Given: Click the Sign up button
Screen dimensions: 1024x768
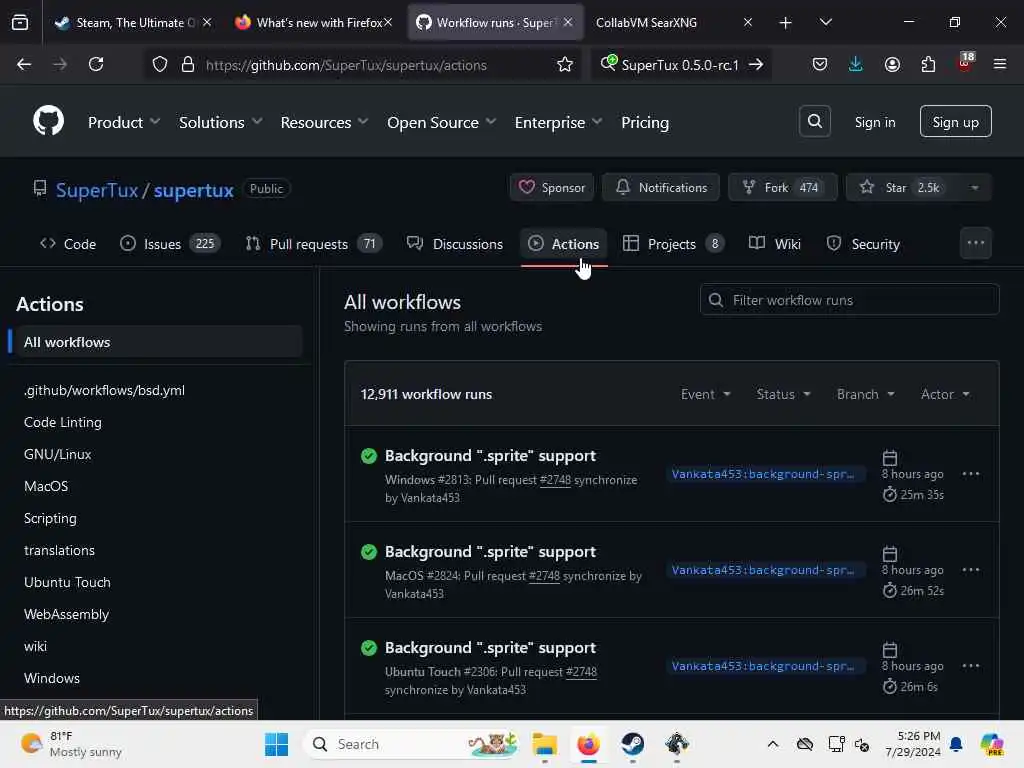Looking at the screenshot, I should tap(955, 121).
